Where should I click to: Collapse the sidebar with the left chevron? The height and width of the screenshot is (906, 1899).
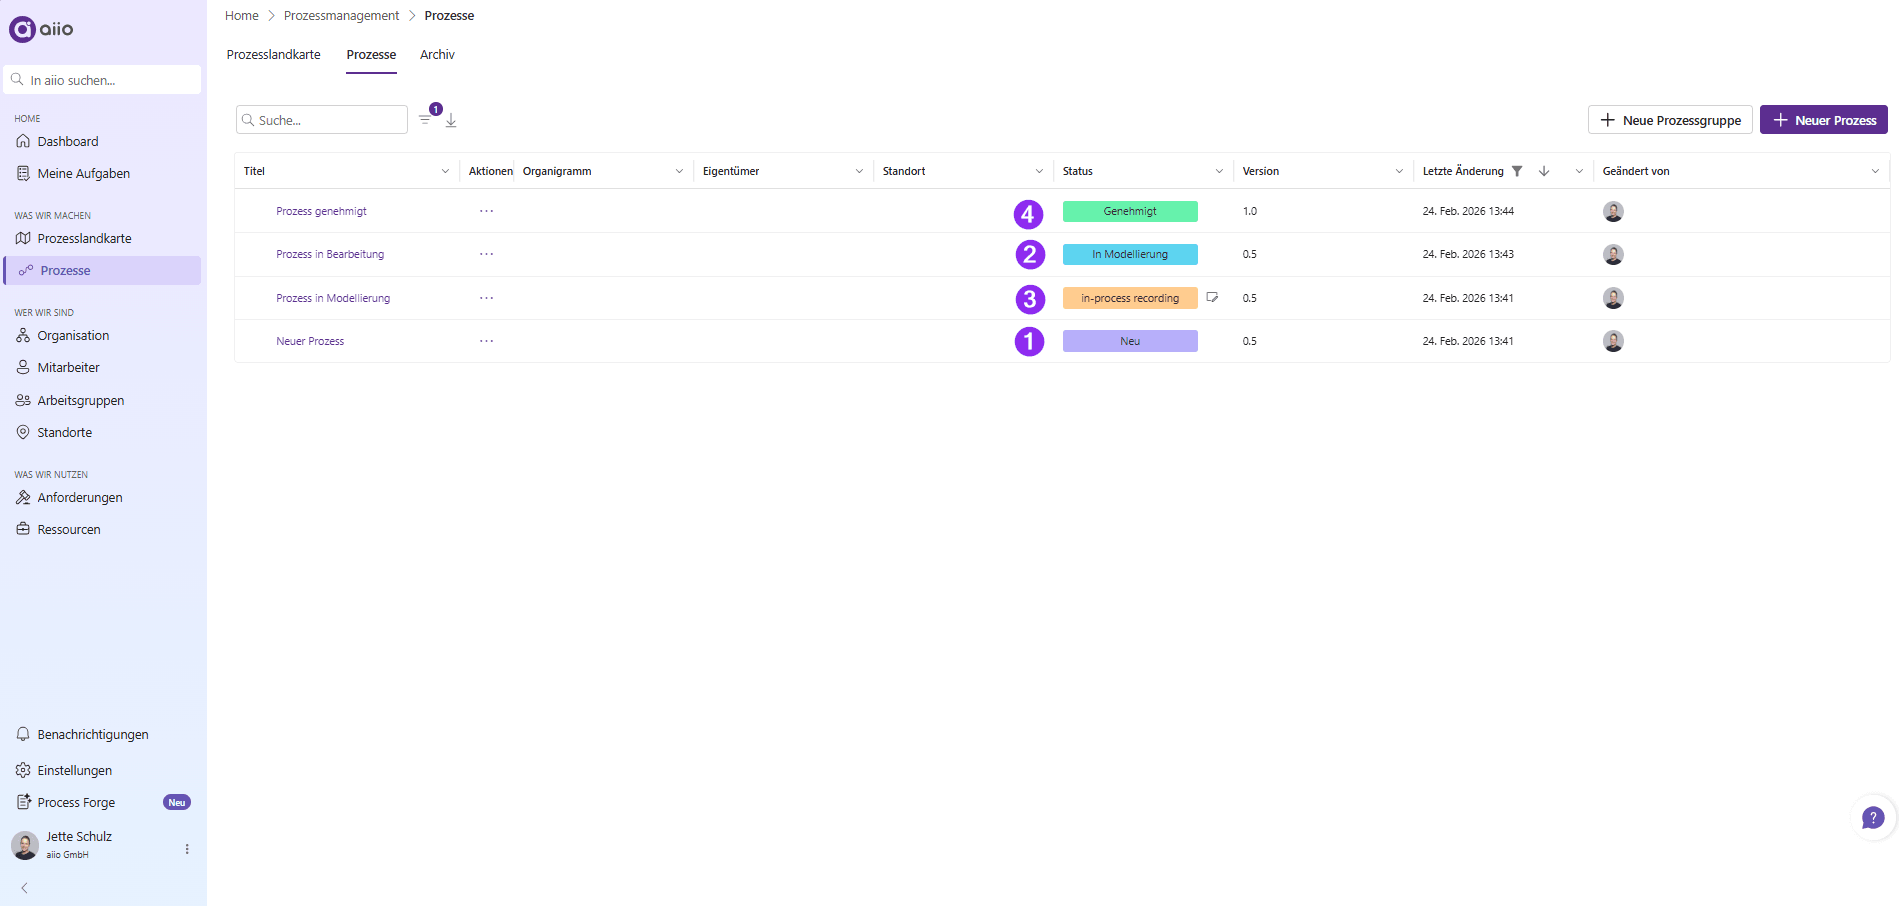point(24,888)
